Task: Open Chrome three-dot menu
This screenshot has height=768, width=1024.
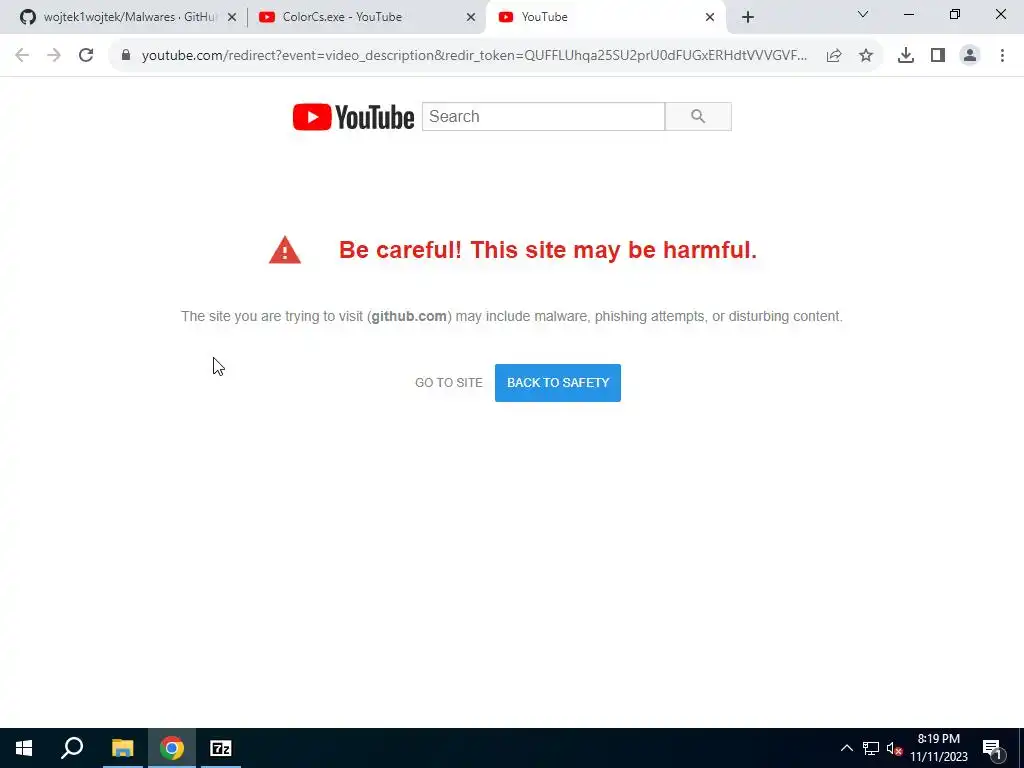Action: (x=1002, y=56)
